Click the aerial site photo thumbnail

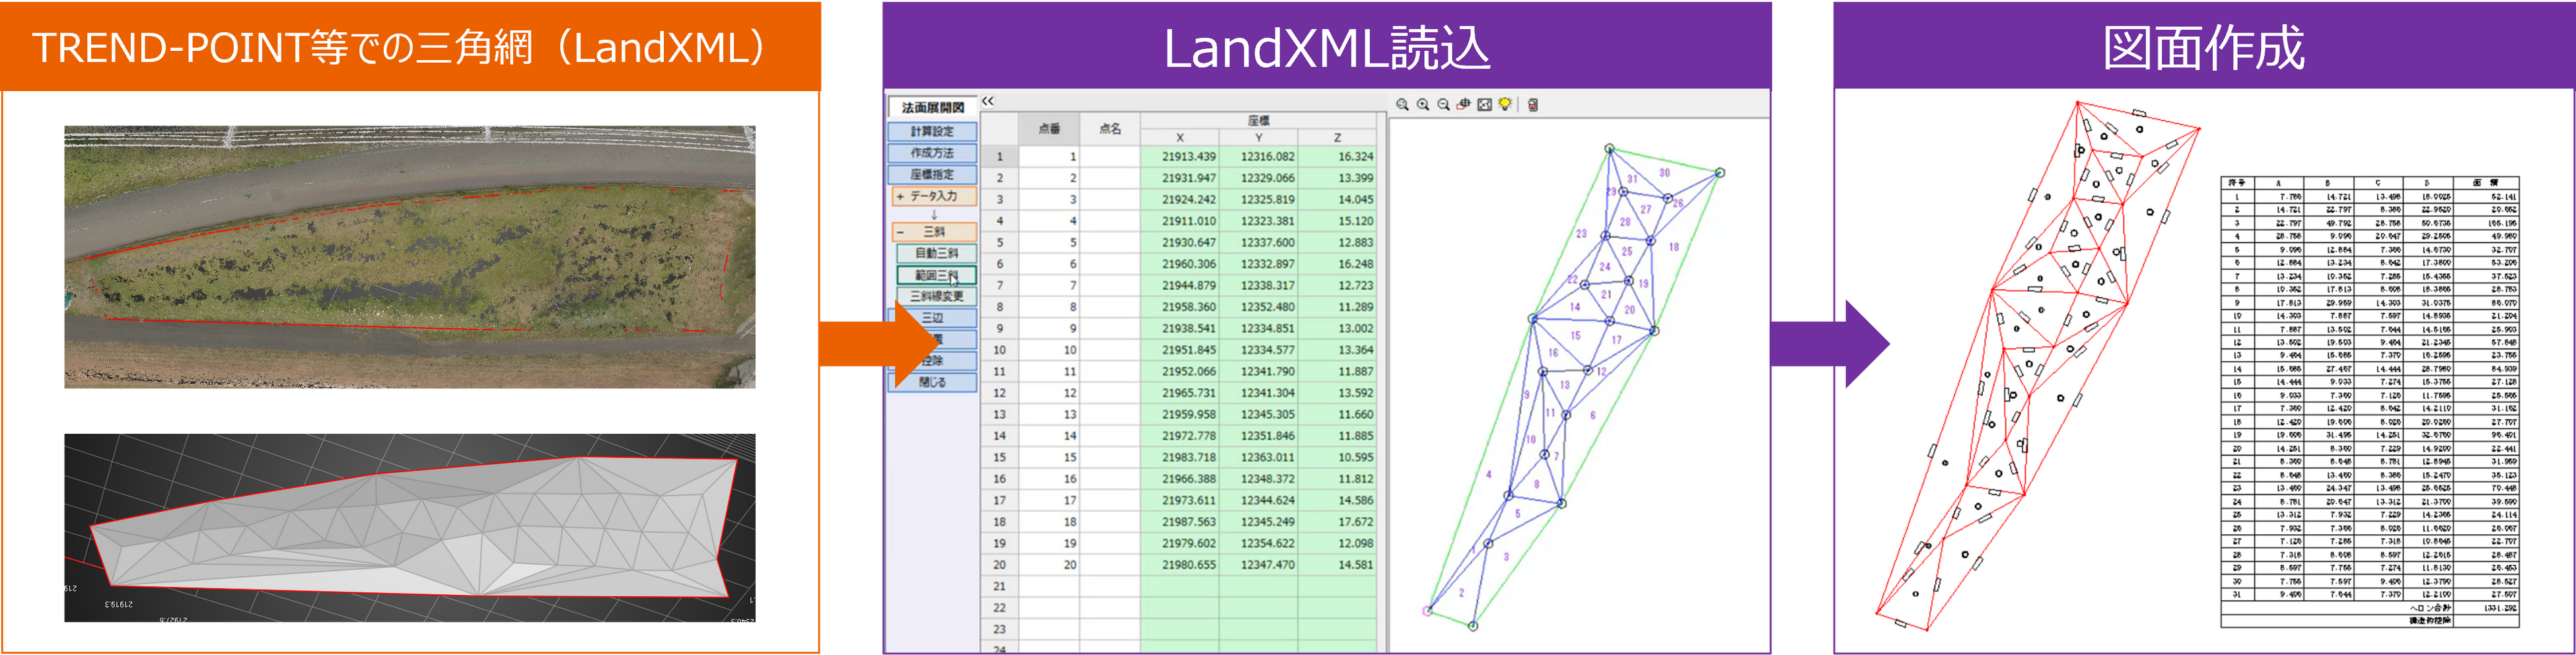pos(410,257)
